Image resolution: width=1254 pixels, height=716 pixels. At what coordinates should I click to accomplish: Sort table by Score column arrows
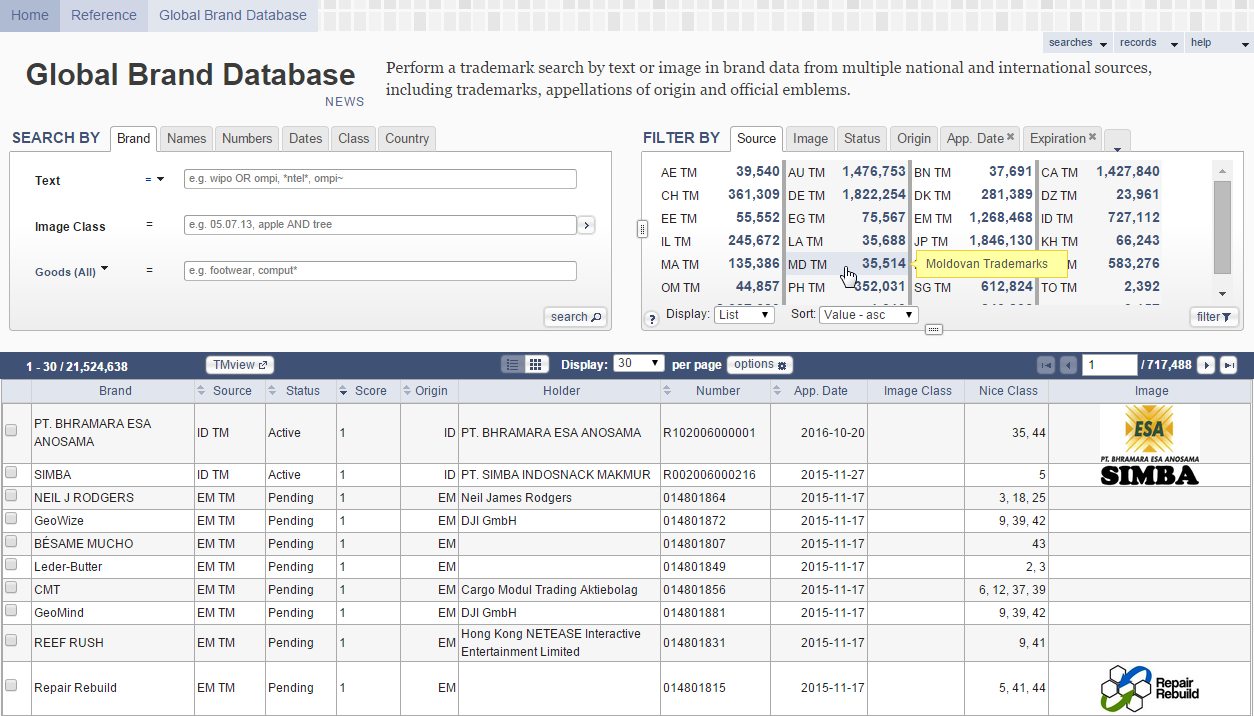(x=344, y=391)
